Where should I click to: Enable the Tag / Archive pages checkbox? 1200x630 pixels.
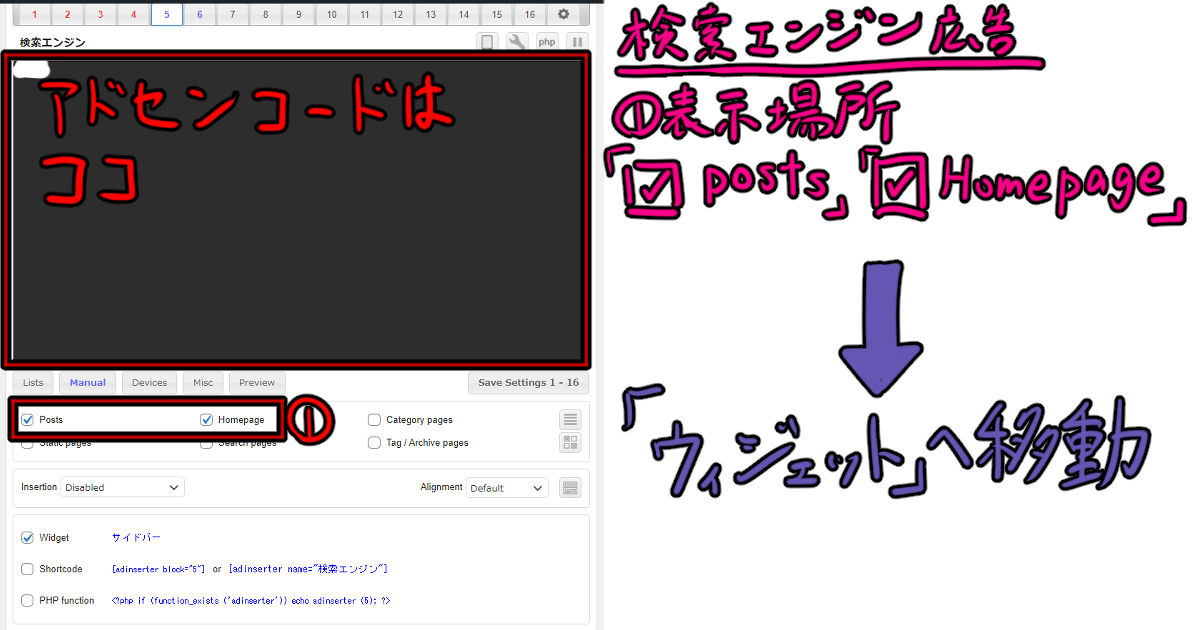(x=375, y=442)
